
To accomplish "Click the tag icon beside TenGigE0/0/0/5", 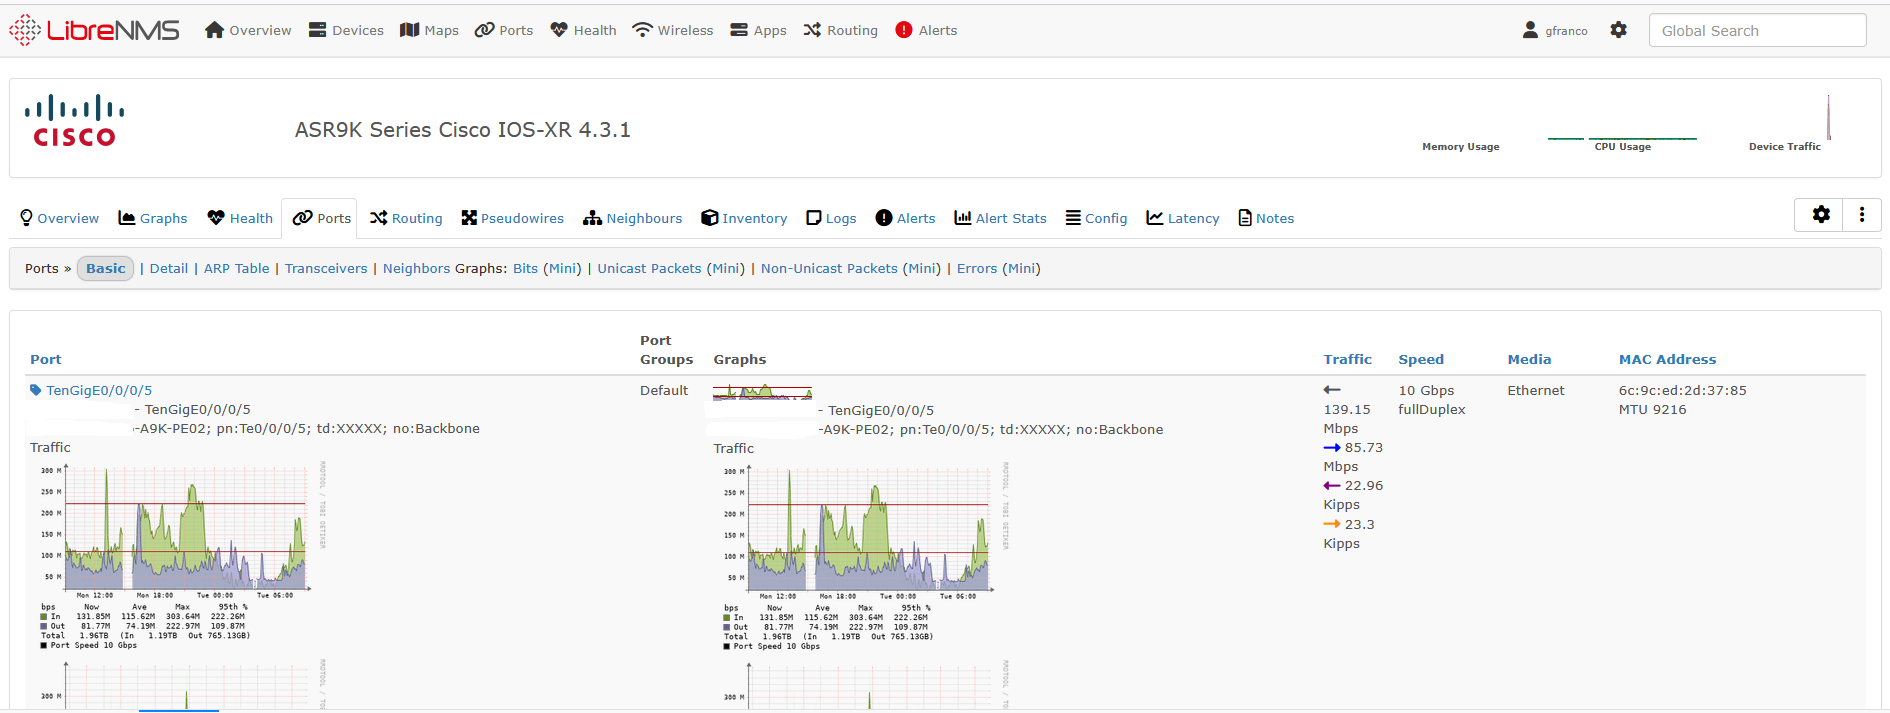I will pyautogui.click(x=36, y=390).
